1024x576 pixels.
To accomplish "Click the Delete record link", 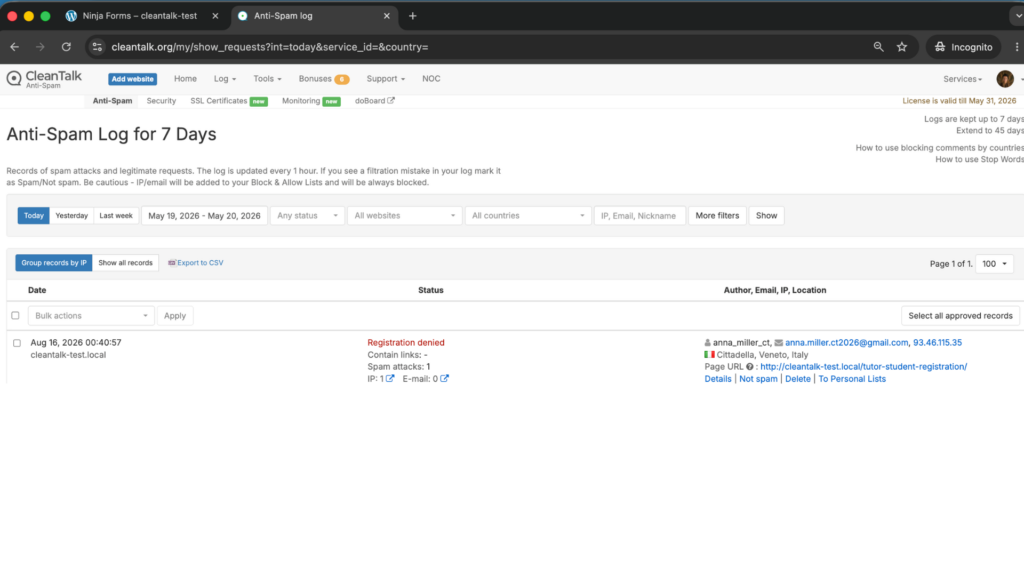I will (797, 379).
